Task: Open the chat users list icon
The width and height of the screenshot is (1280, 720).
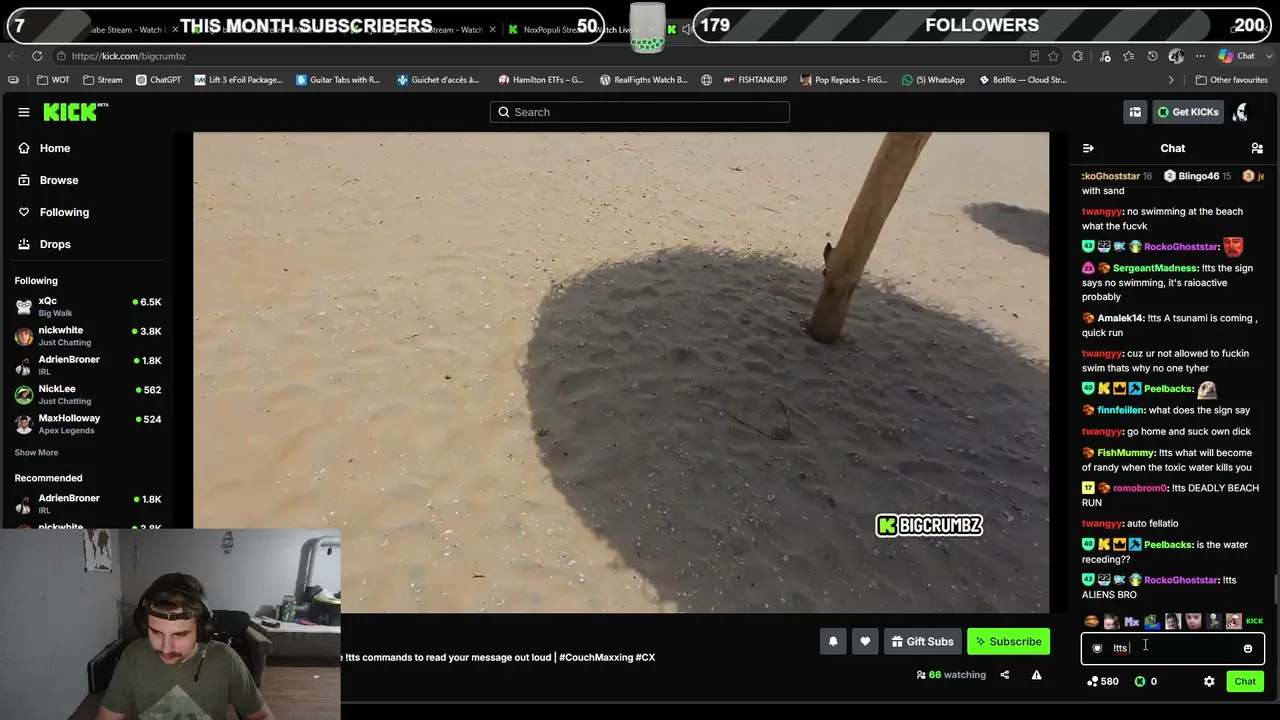Action: [1257, 148]
